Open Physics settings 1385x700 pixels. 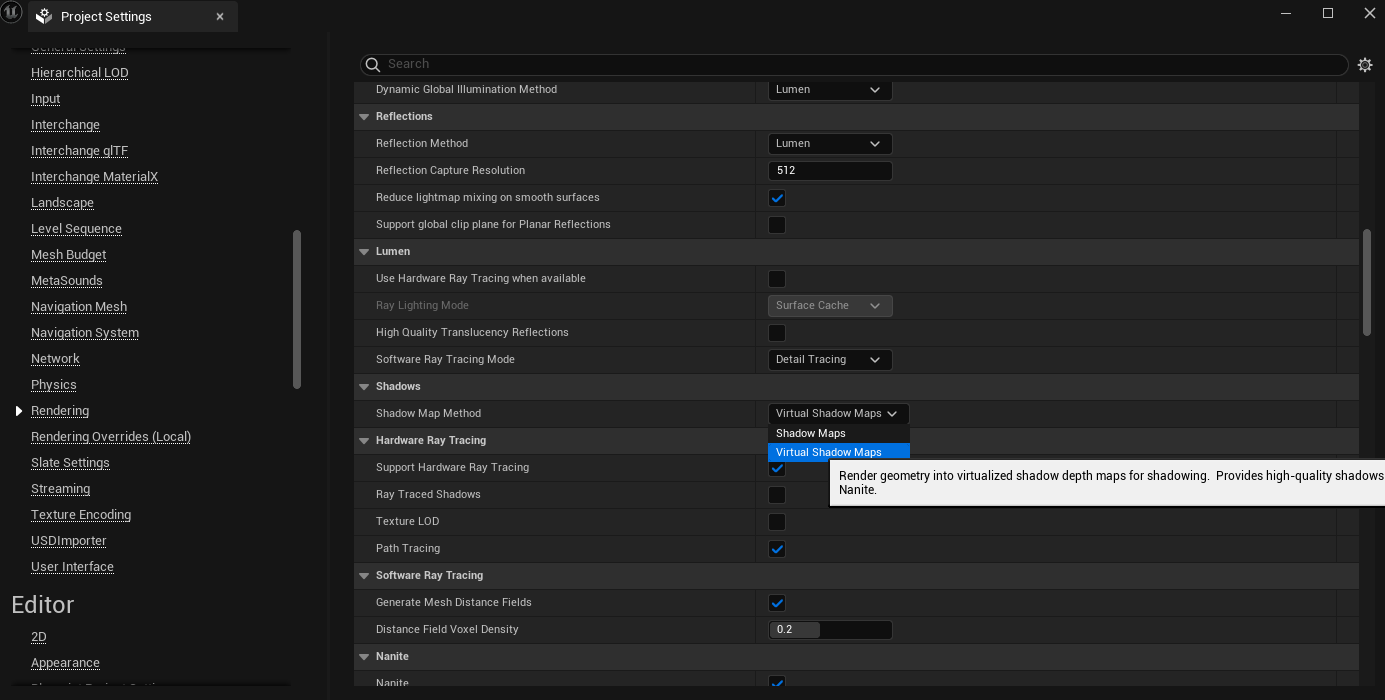pos(54,385)
